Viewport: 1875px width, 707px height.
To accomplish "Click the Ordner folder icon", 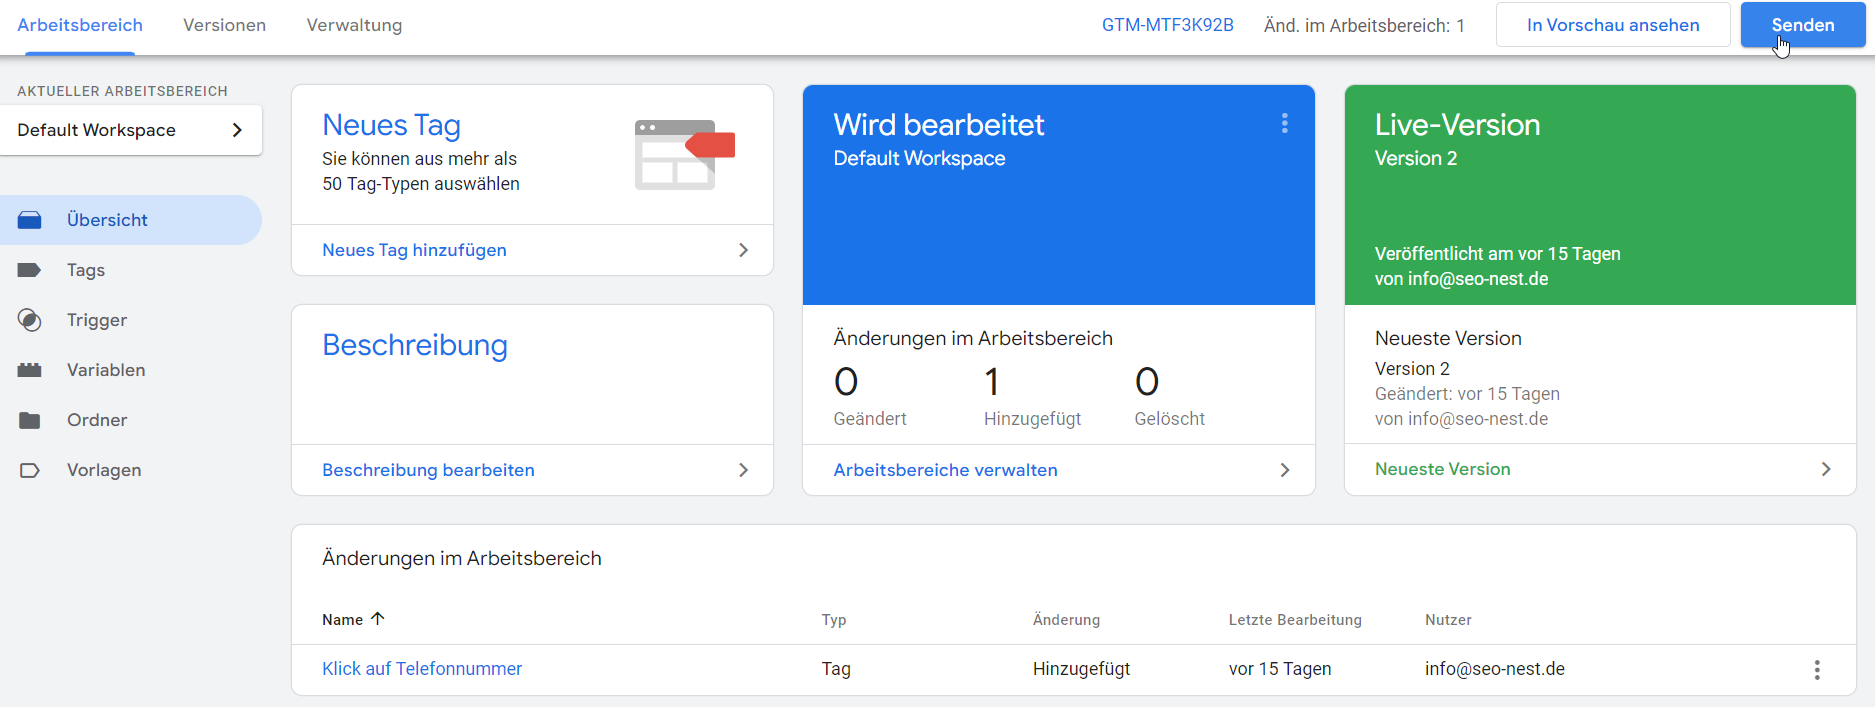I will 30,420.
